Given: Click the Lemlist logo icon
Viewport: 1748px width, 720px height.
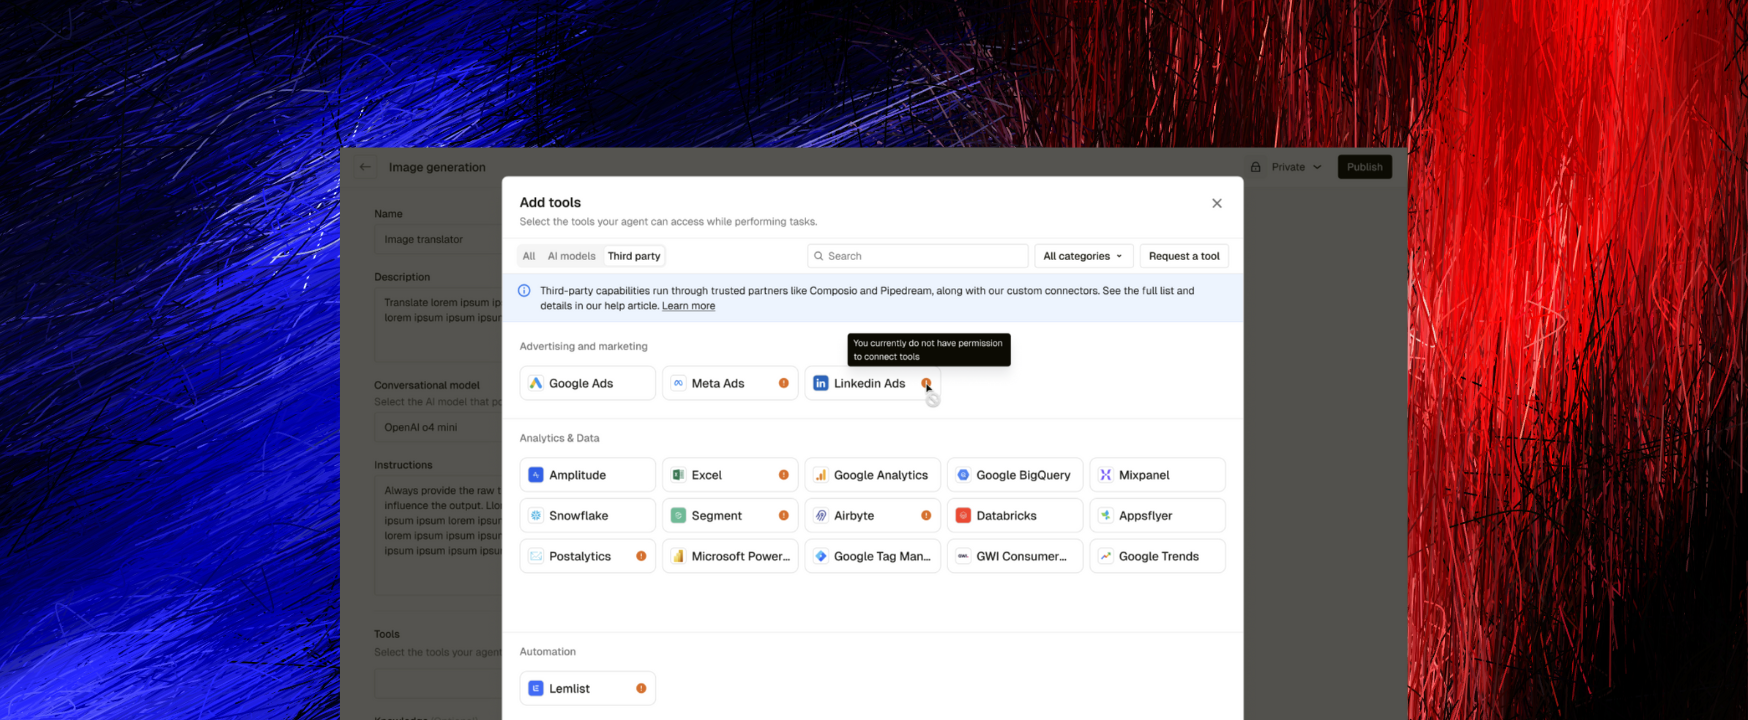Looking at the screenshot, I should tap(536, 688).
